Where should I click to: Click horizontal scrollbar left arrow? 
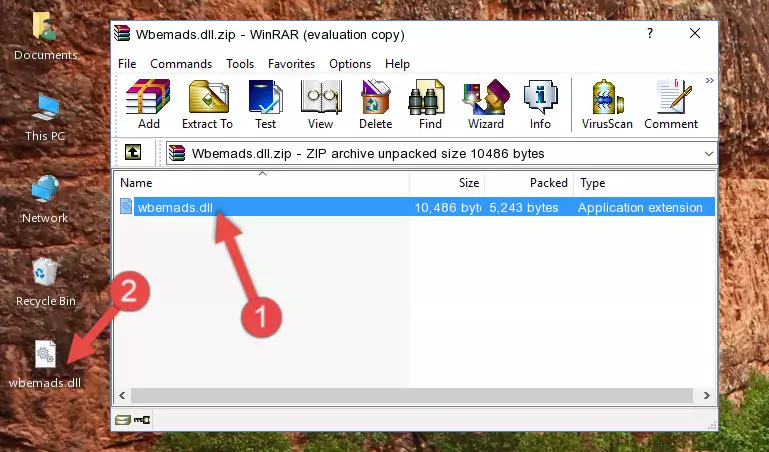pos(122,395)
